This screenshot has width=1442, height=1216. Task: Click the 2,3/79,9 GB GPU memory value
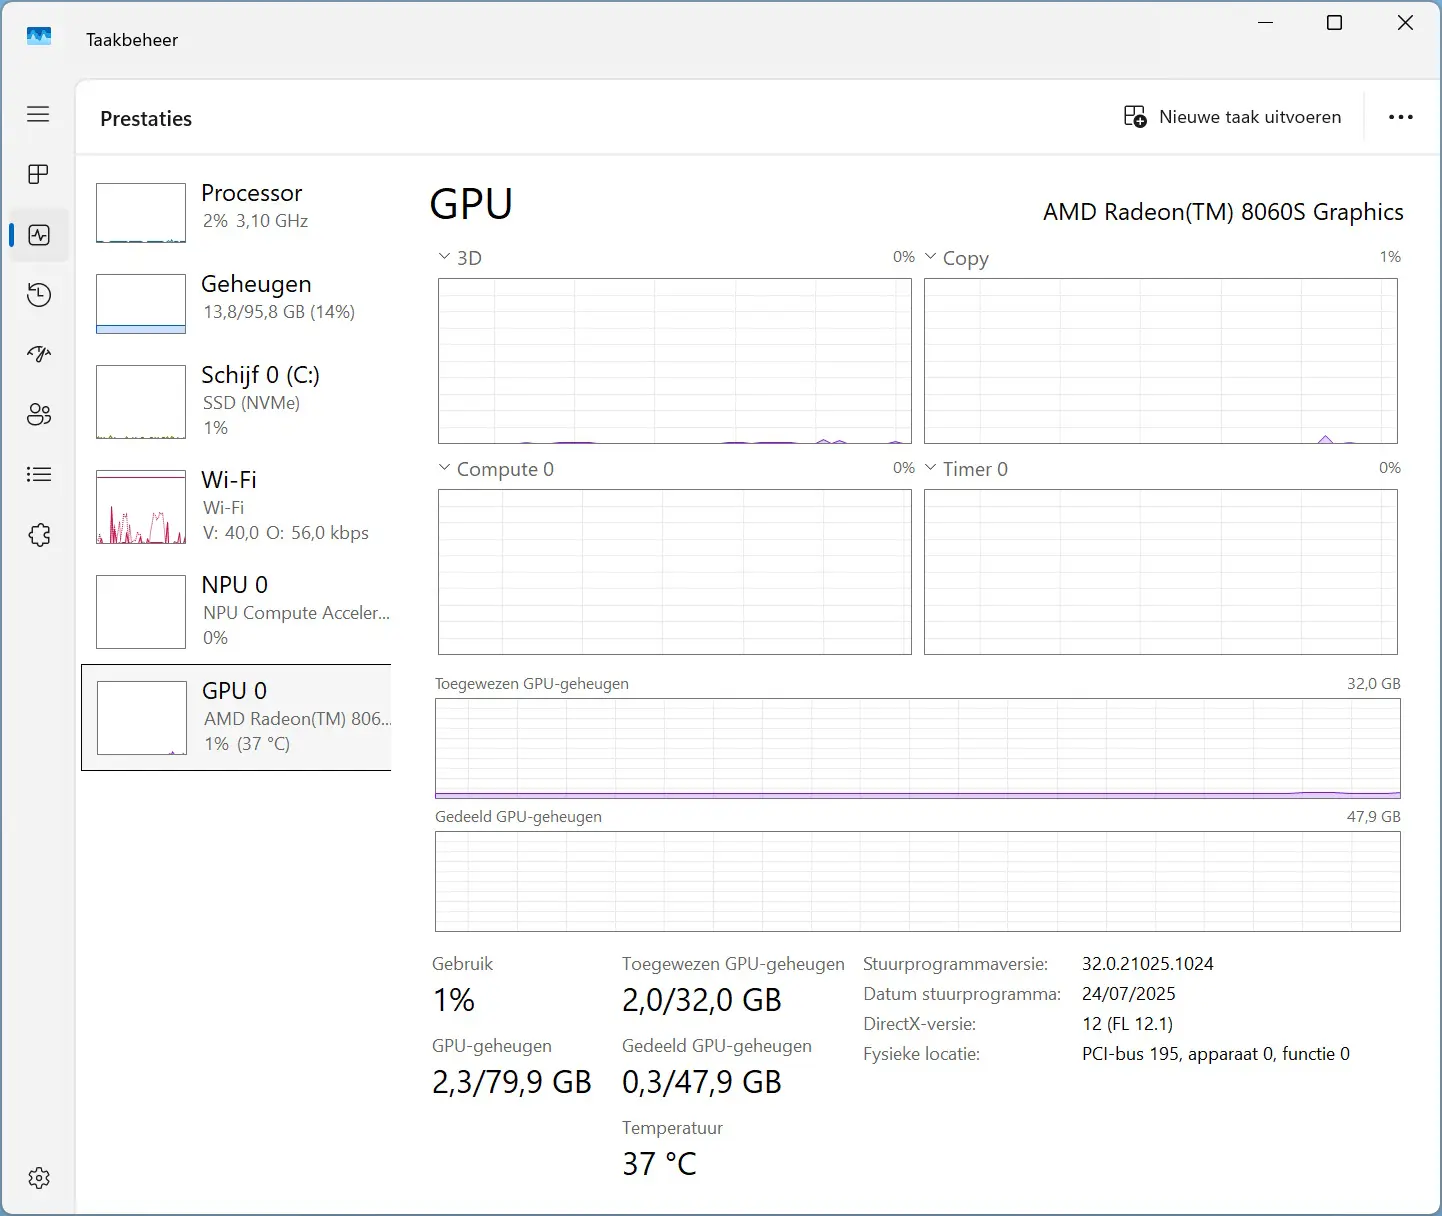512,1082
